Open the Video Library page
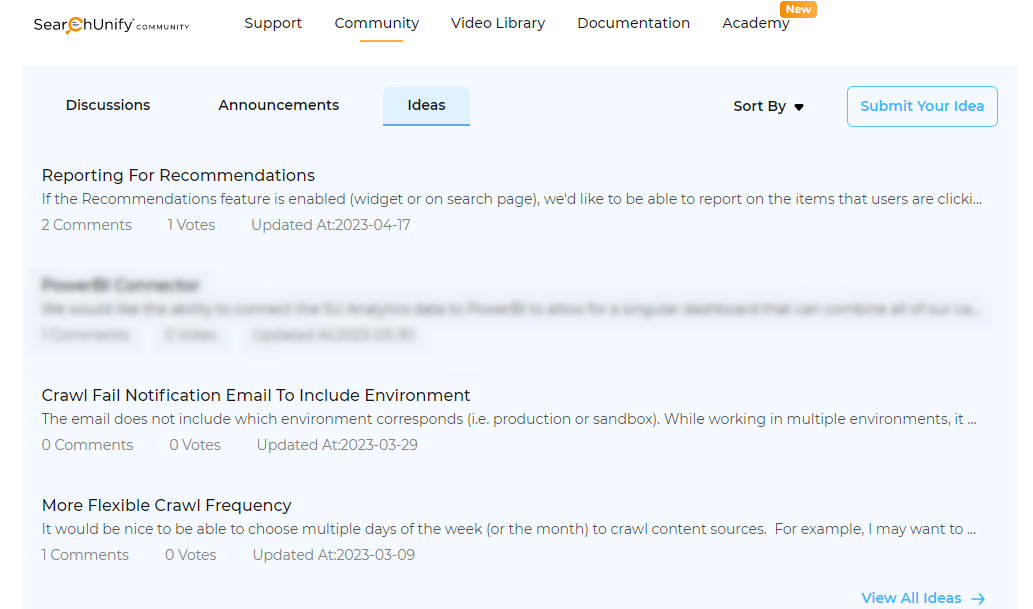 (x=498, y=23)
